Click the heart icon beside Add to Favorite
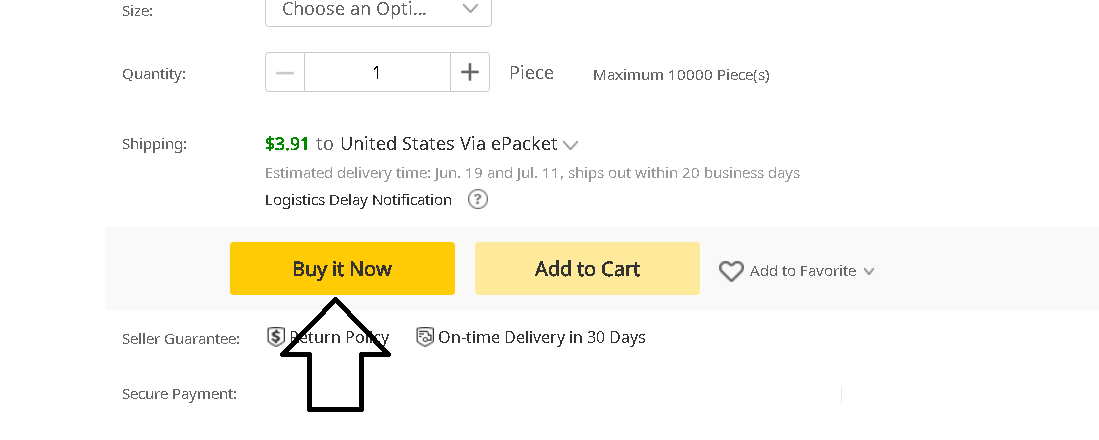This screenshot has width=1099, height=440. pos(731,271)
